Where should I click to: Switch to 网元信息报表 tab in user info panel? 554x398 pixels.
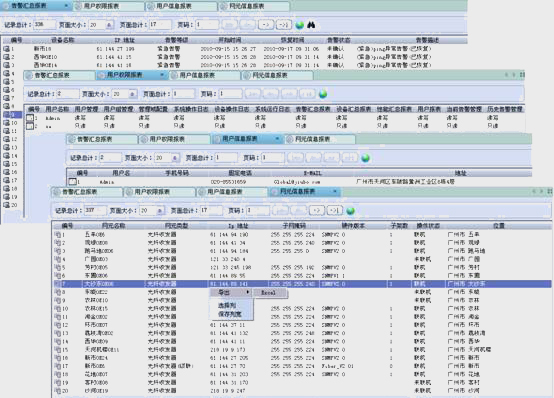(320, 139)
